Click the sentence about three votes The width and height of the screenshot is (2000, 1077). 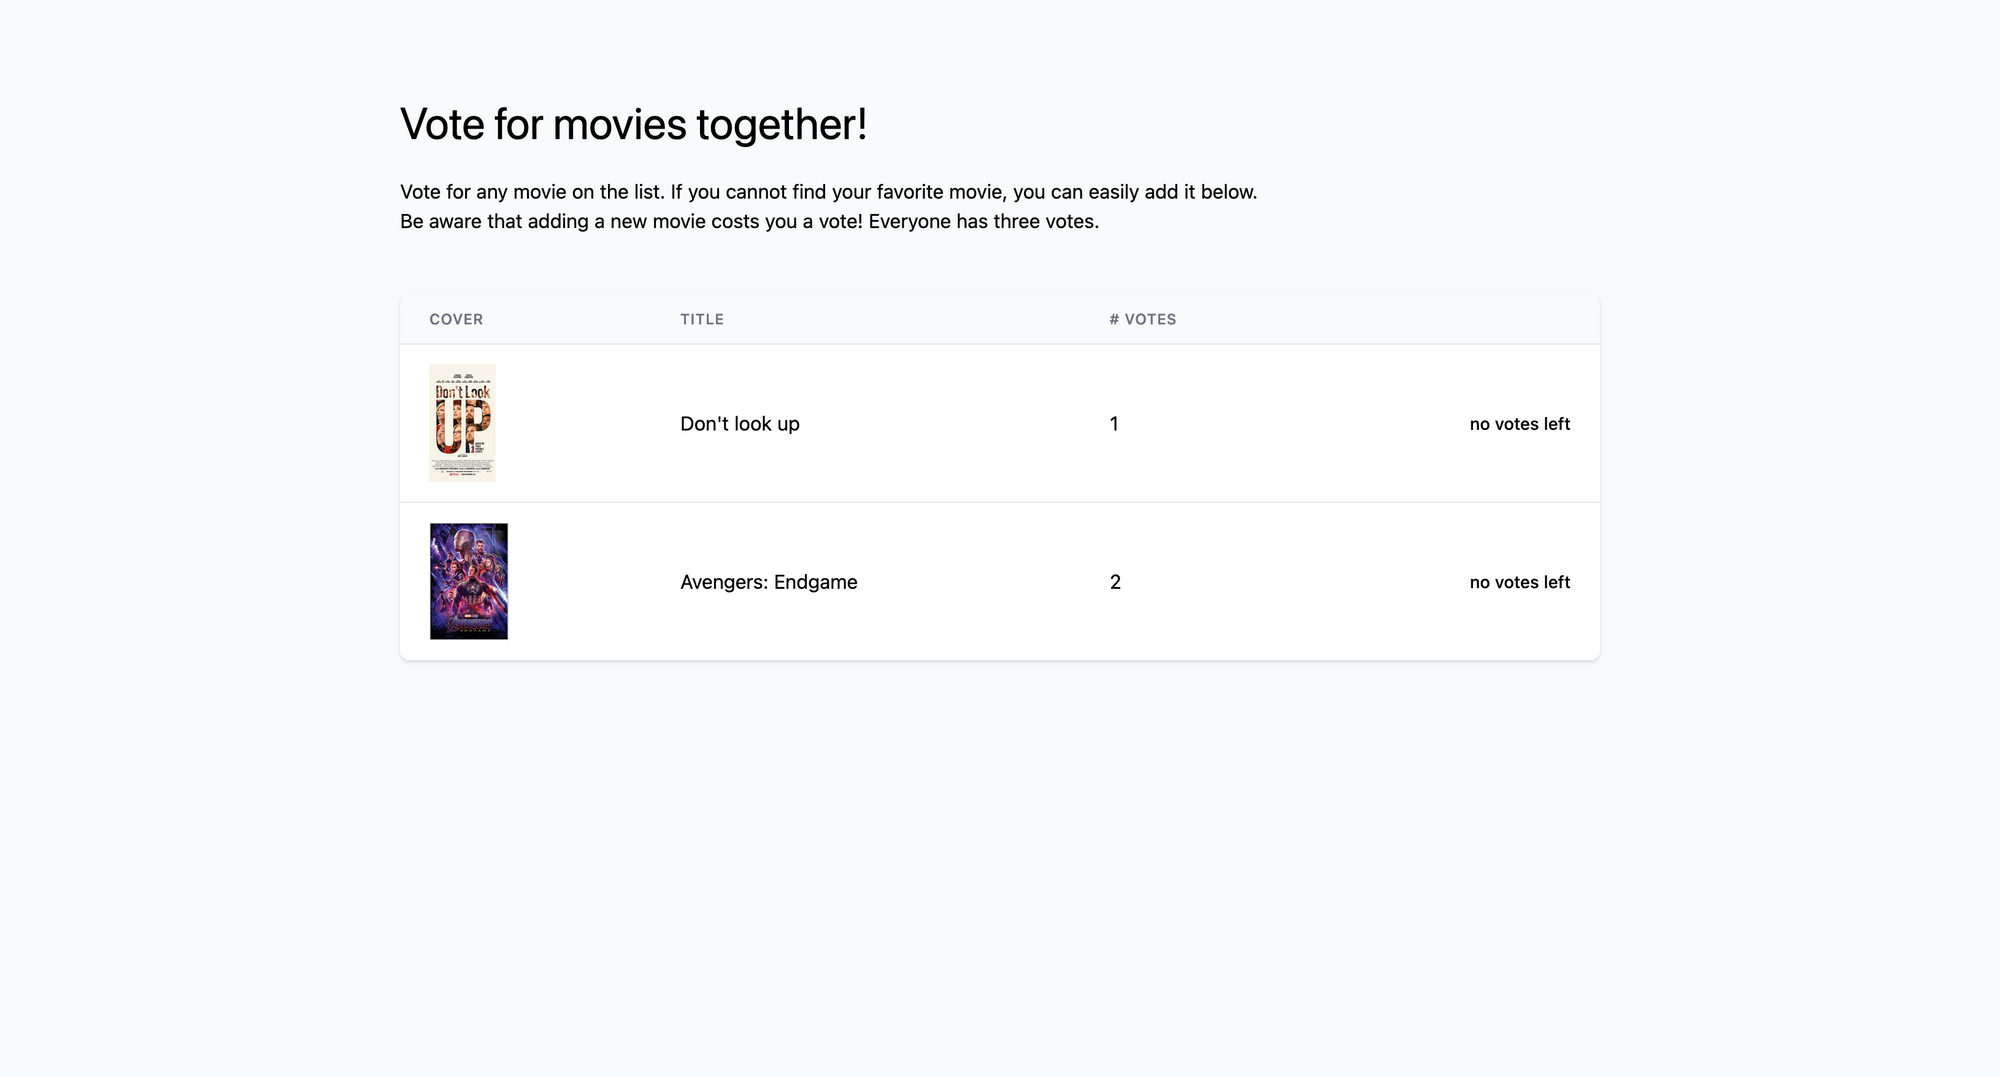click(x=749, y=221)
